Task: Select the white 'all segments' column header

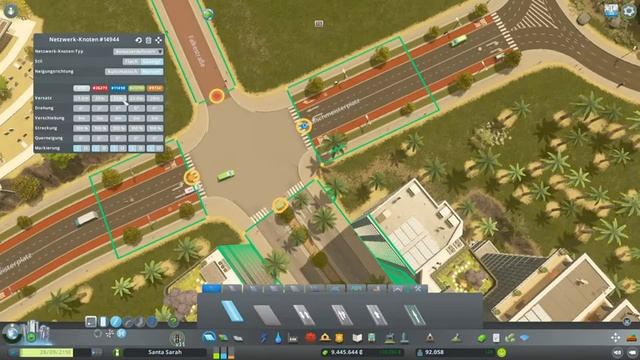Action: 82,88
